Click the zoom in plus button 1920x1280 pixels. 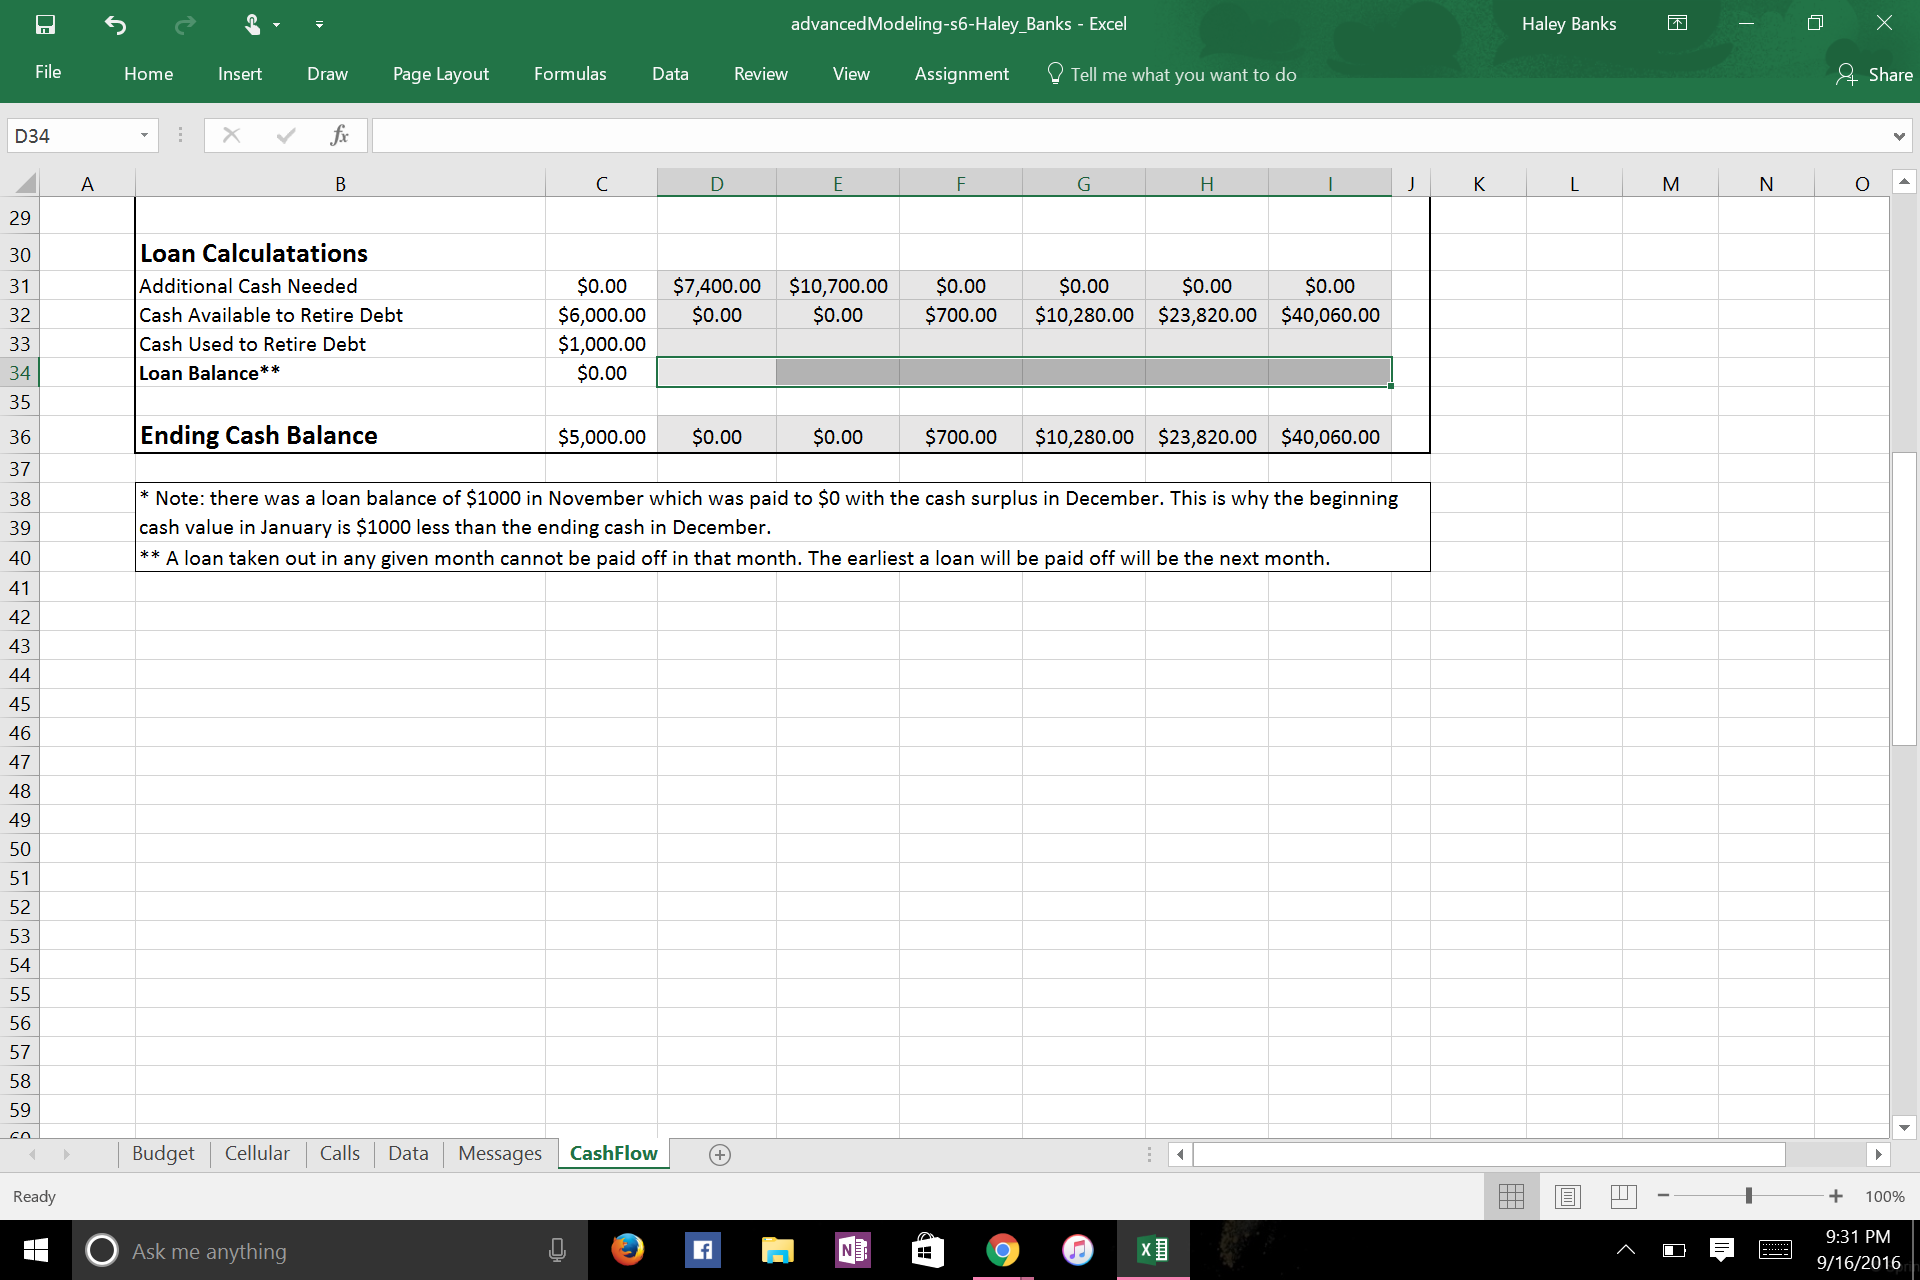1836,1196
